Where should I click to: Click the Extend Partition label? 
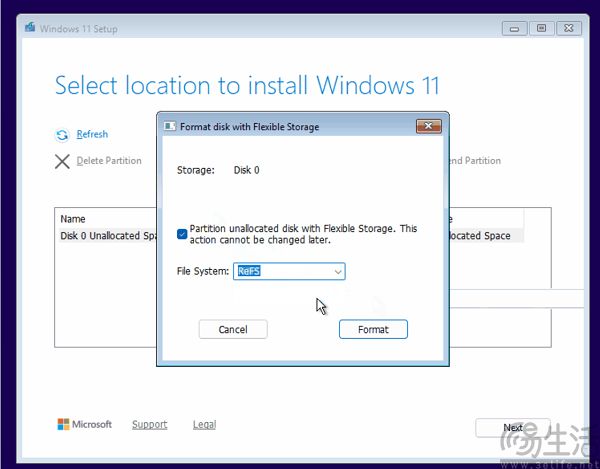pos(475,161)
